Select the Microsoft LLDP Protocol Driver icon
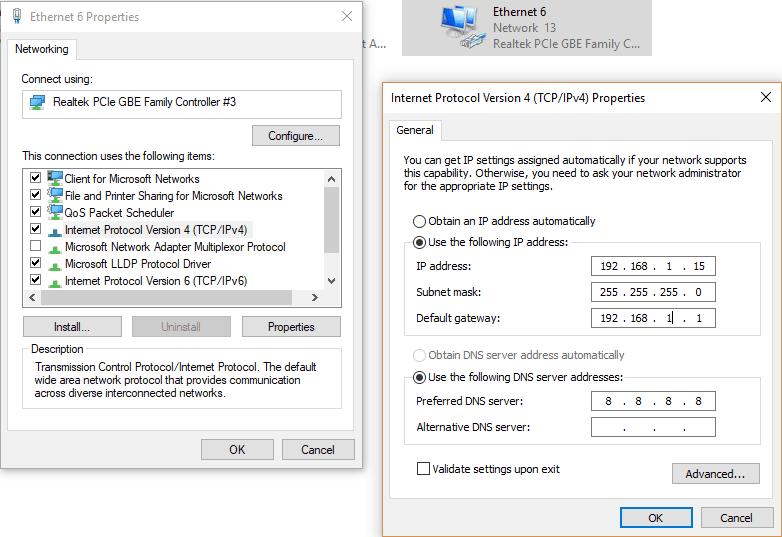This screenshot has width=782, height=537. [x=54, y=264]
